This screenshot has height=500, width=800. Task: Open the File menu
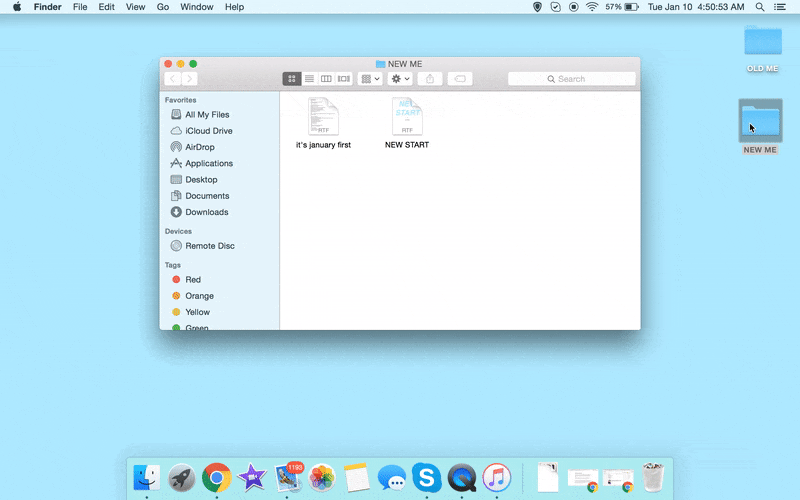(x=80, y=7)
